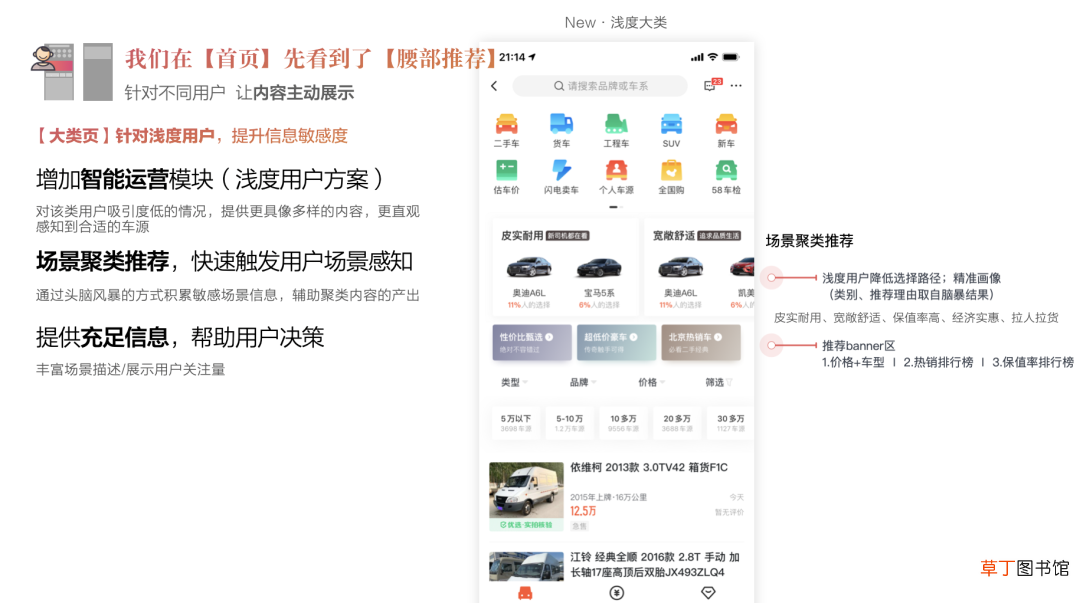
Task: Open the 工程车 category
Action: [616, 131]
